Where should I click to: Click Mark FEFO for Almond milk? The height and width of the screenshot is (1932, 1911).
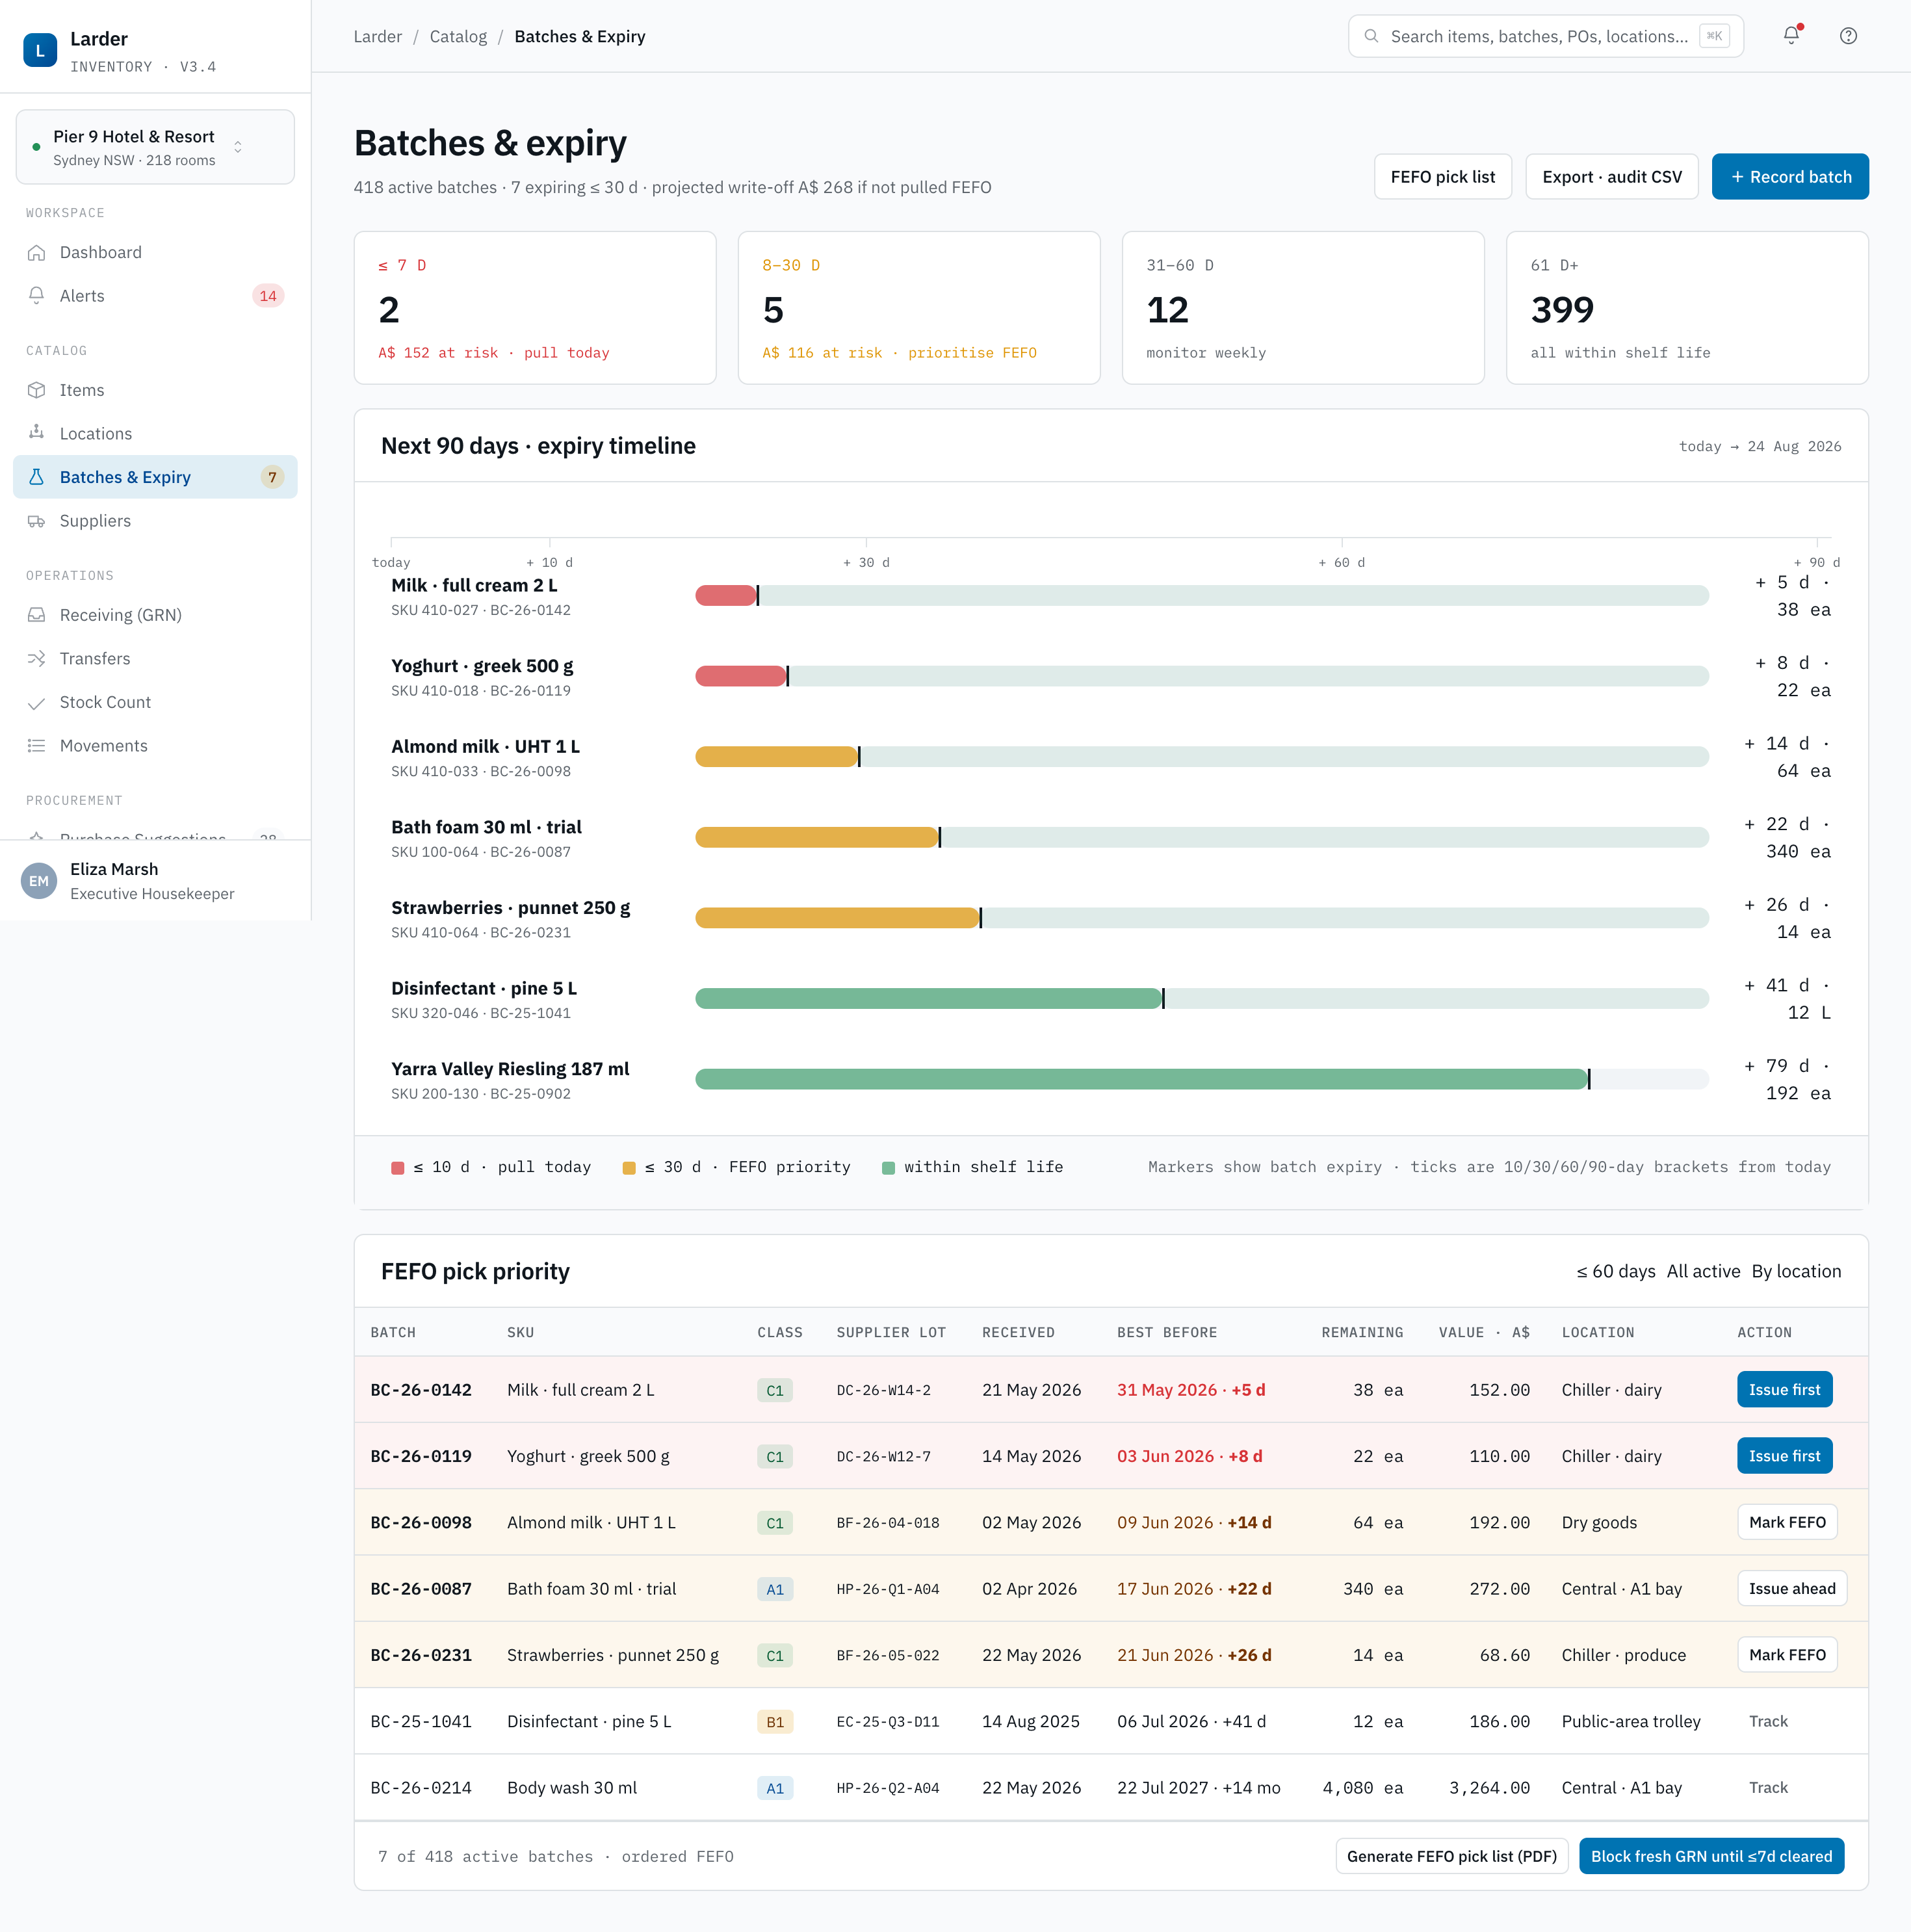tap(1787, 1522)
